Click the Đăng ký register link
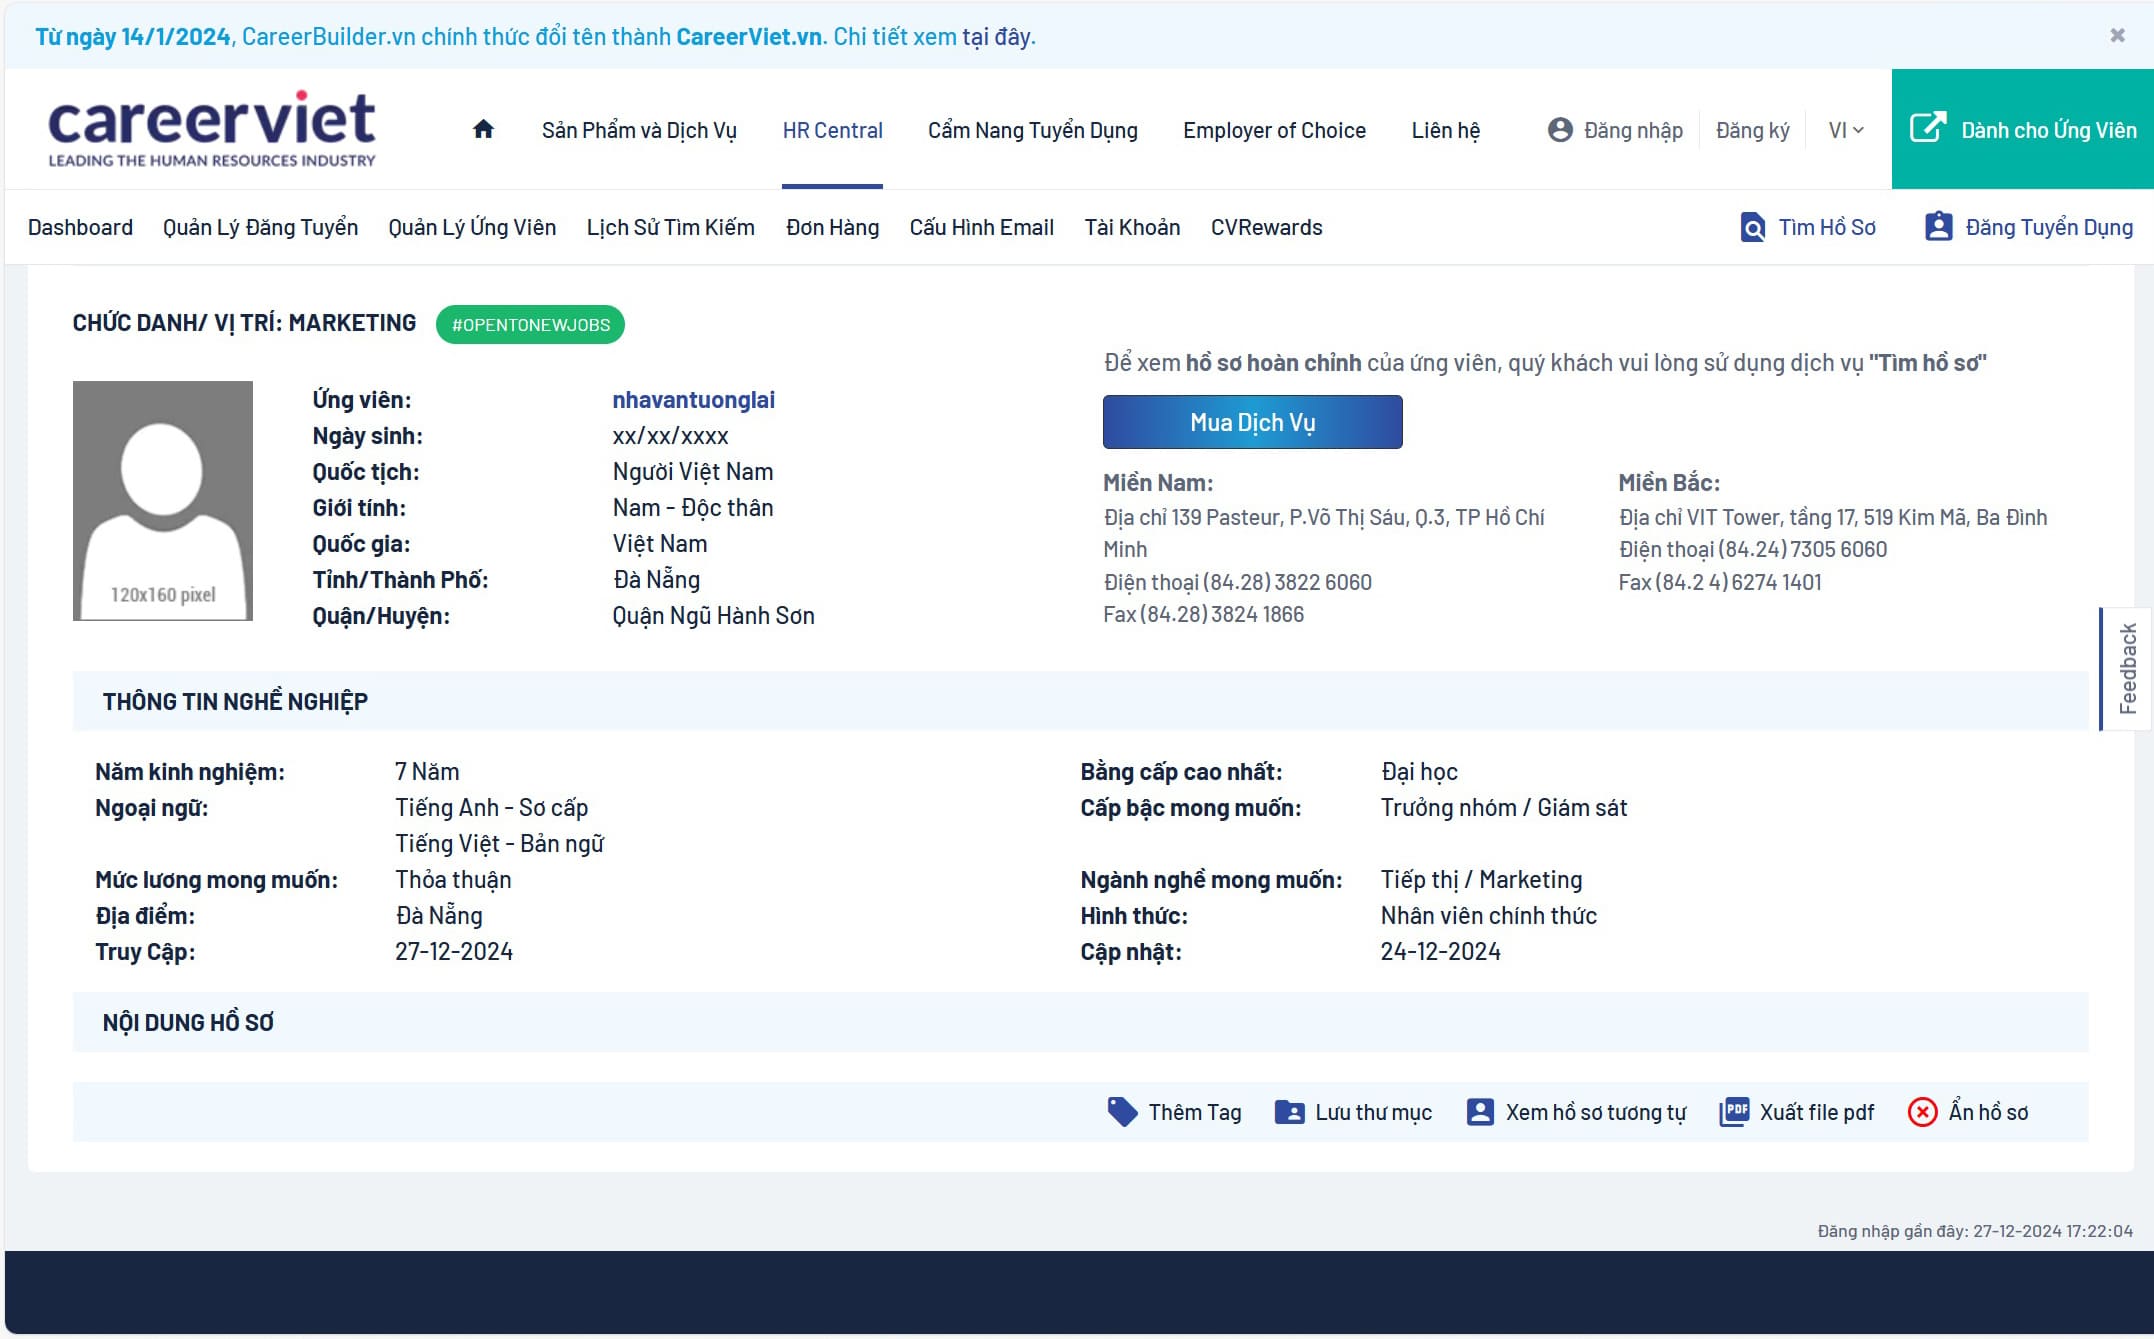Screen dimensions: 2154x1339 pyautogui.click(x=1752, y=130)
